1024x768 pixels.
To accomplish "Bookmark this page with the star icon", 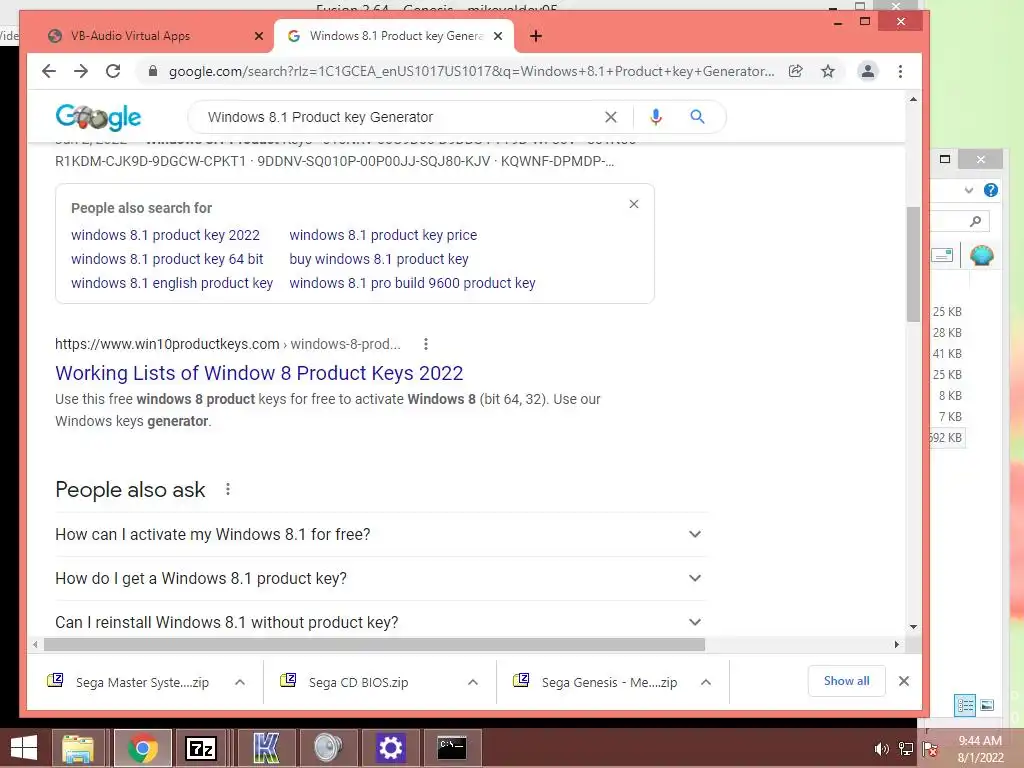I will [x=828, y=71].
